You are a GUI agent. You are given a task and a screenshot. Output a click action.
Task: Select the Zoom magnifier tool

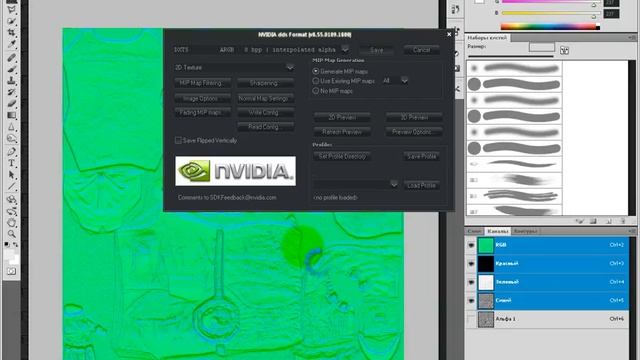(11, 234)
